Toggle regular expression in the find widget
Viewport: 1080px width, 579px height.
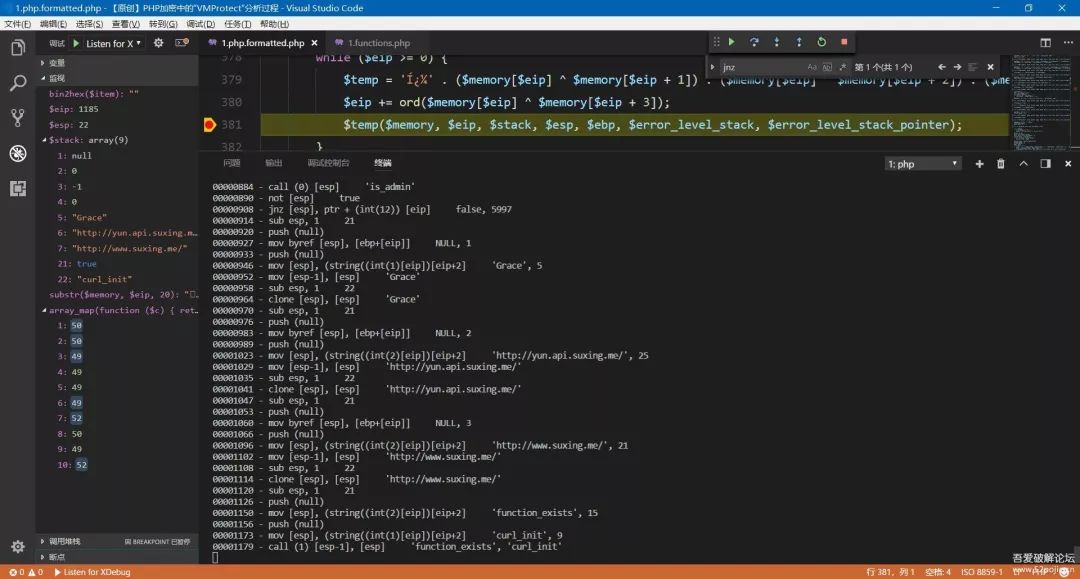tap(842, 67)
